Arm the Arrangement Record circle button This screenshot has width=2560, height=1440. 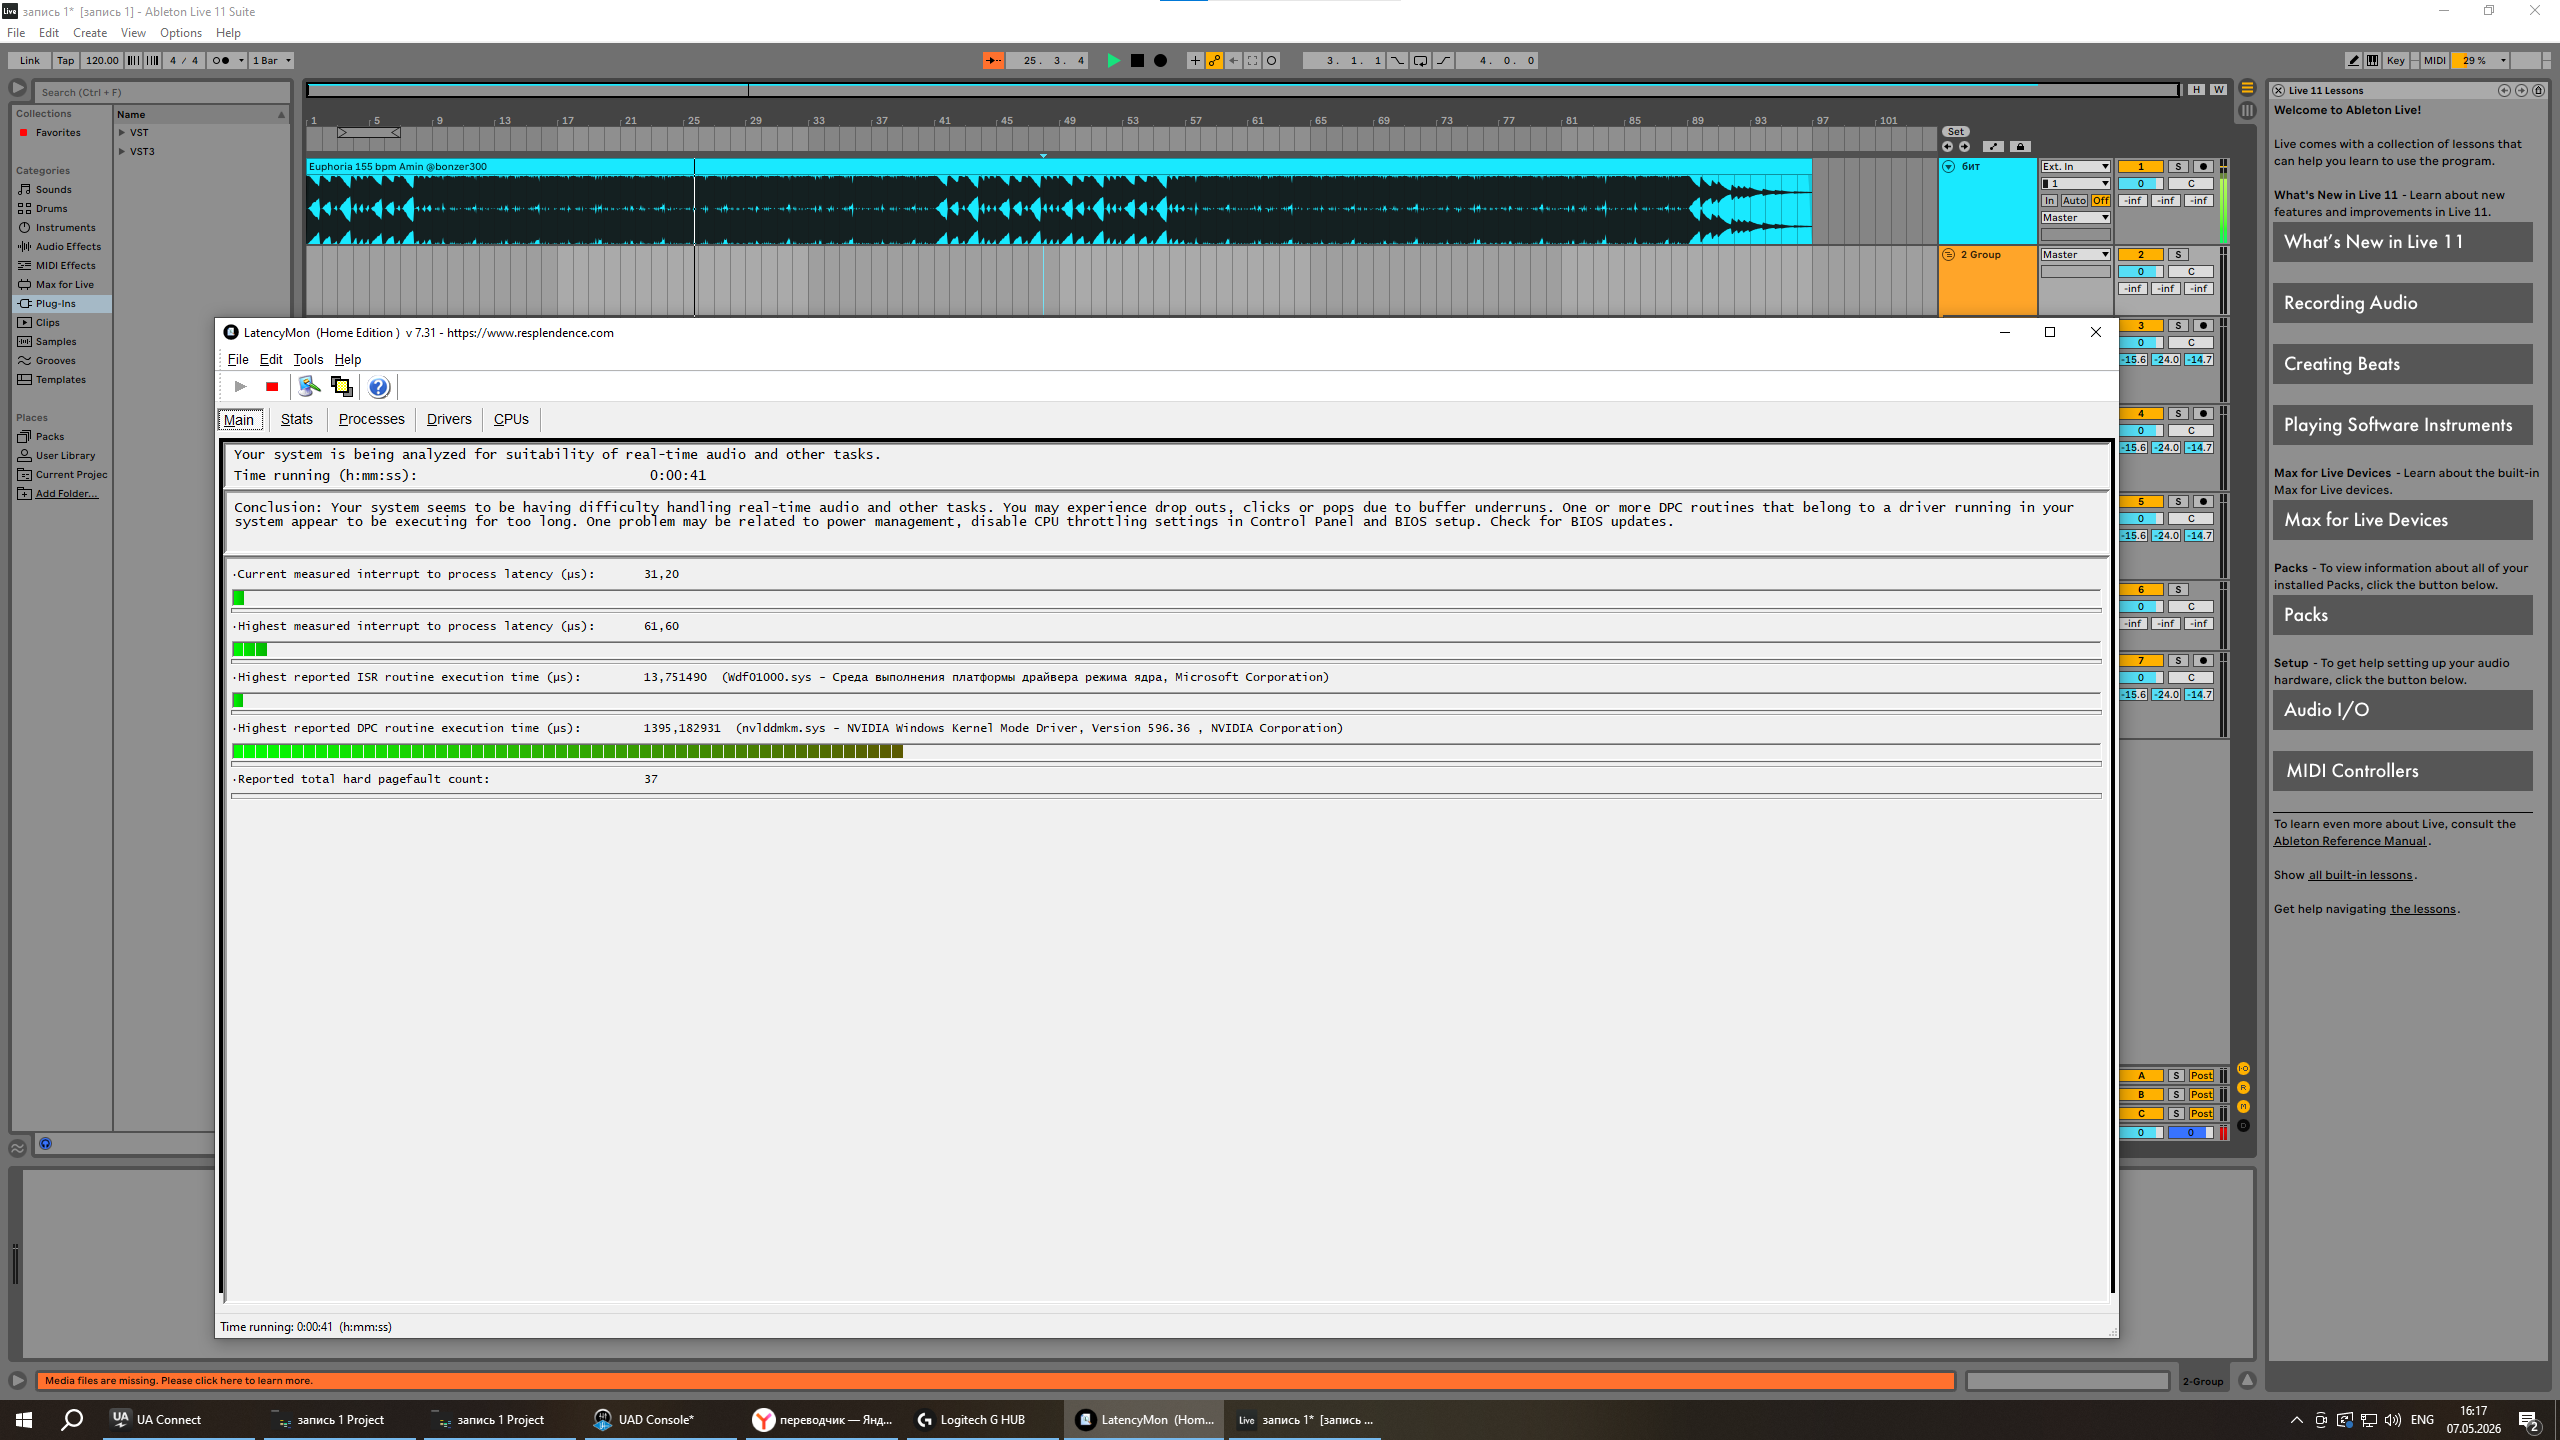click(1160, 61)
